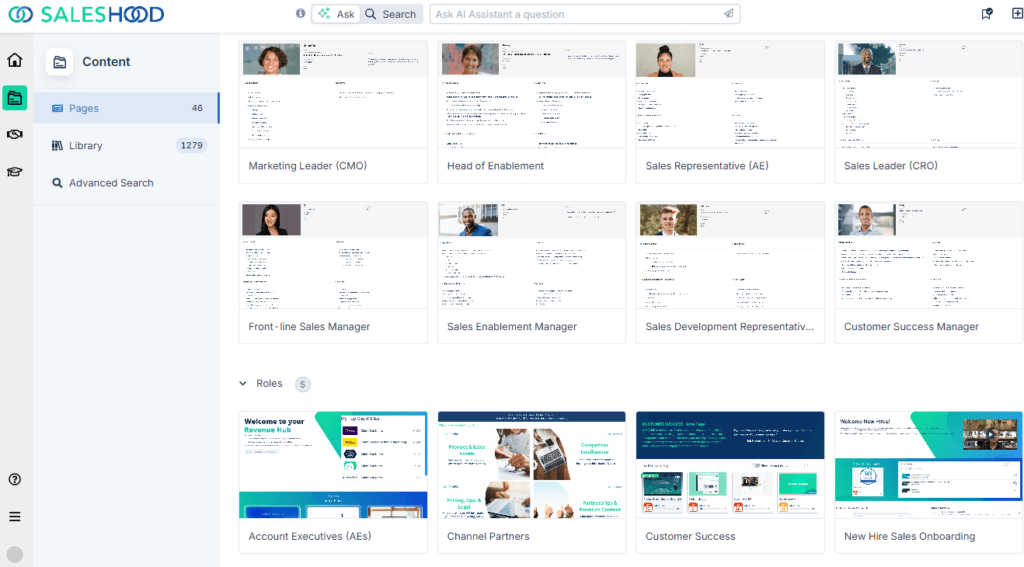The height and width of the screenshot is (567, 1024).
Task: Open the Home icon in left rail
Action: (14, 60)
